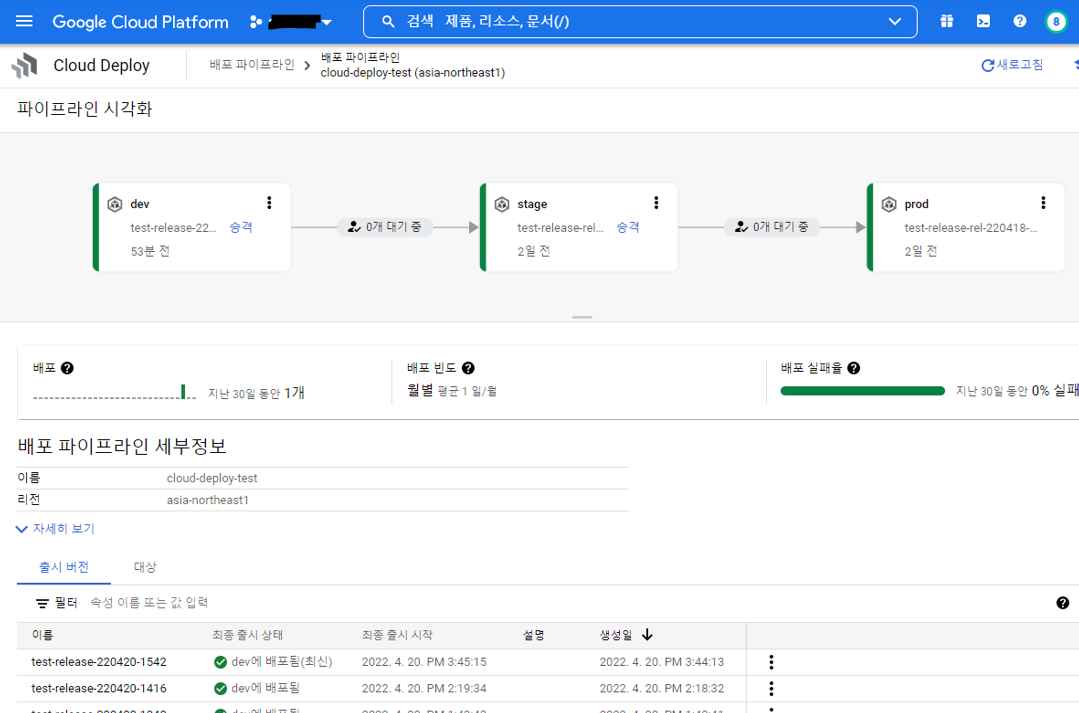This screenshot has height=713, width=1079.
Task: Click the 2022. 4. 20. PM 3:45:15 cell
Action: pos(424,662)
